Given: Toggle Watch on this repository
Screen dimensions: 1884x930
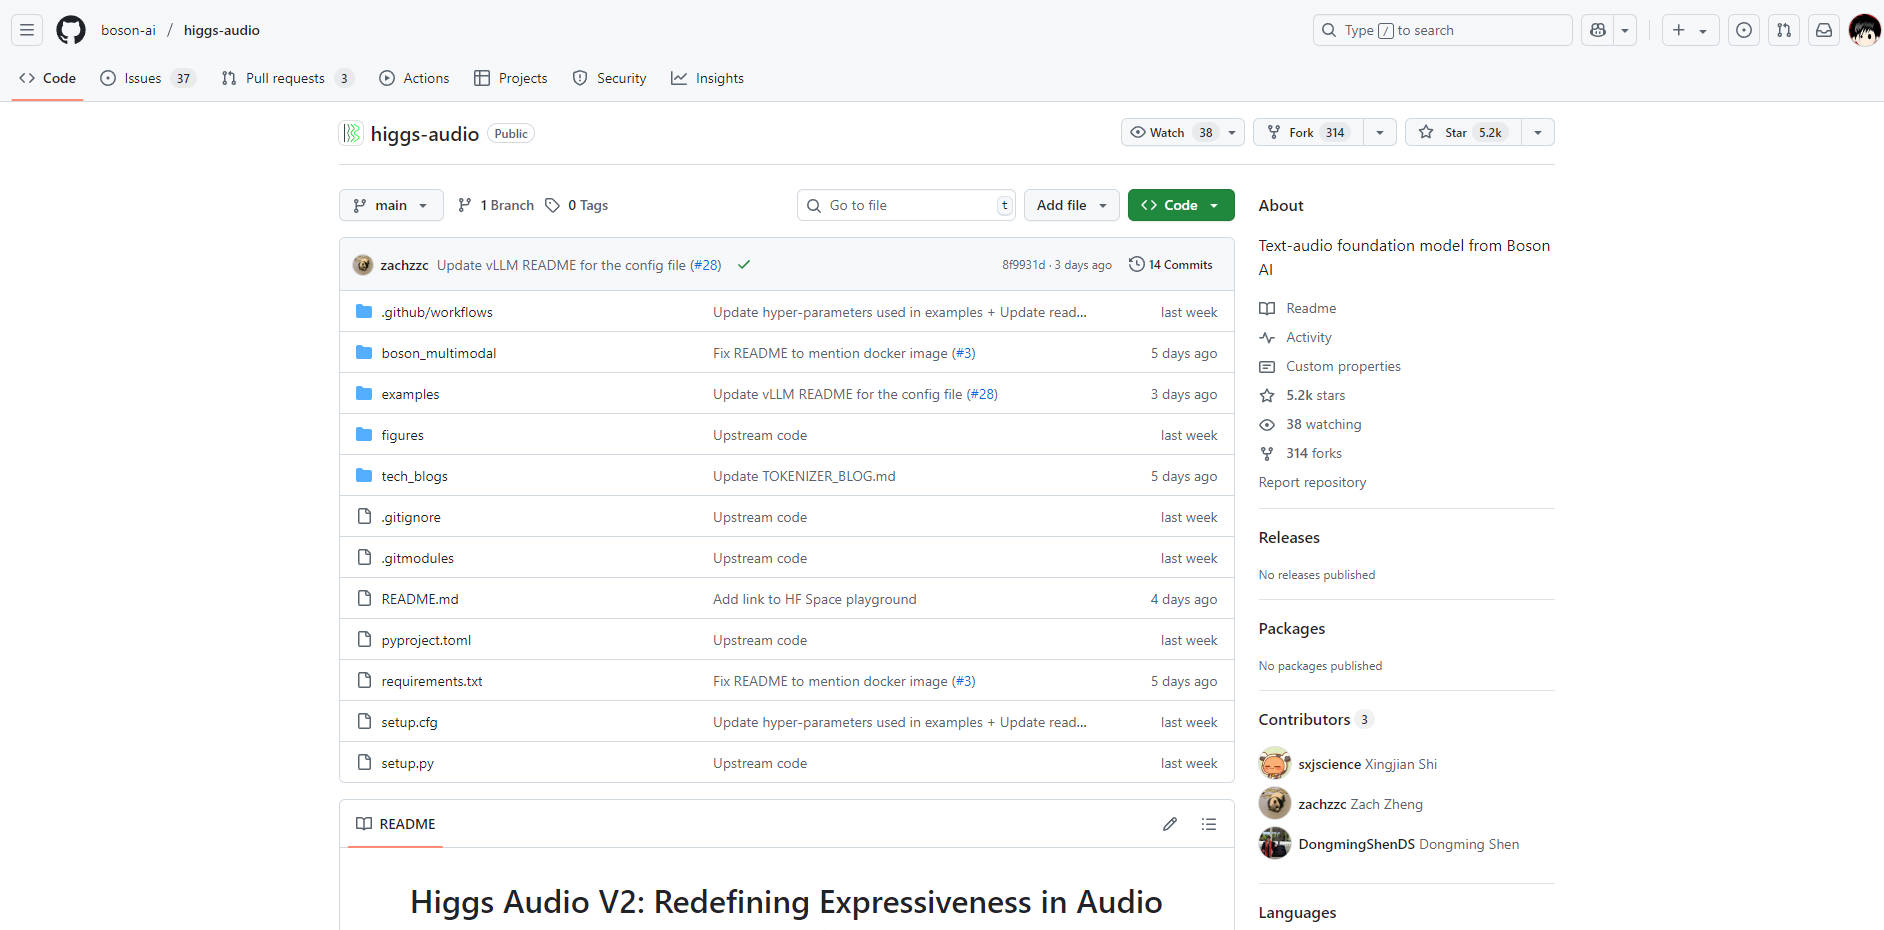Looking at the screenshot, I should (1169, 132).
